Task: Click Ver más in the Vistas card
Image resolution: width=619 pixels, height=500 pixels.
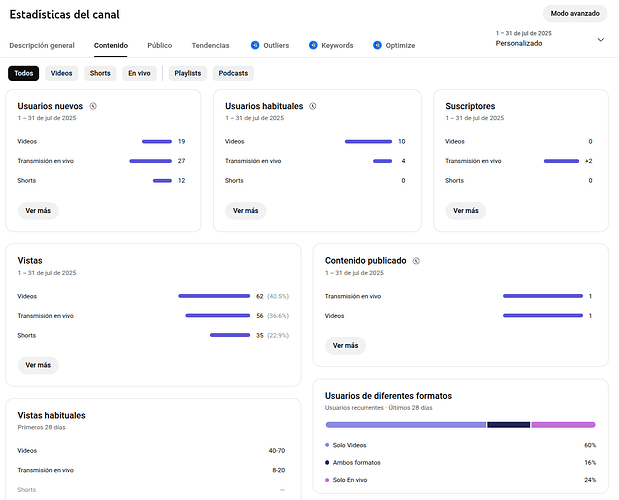Action: tap(38, 365)
